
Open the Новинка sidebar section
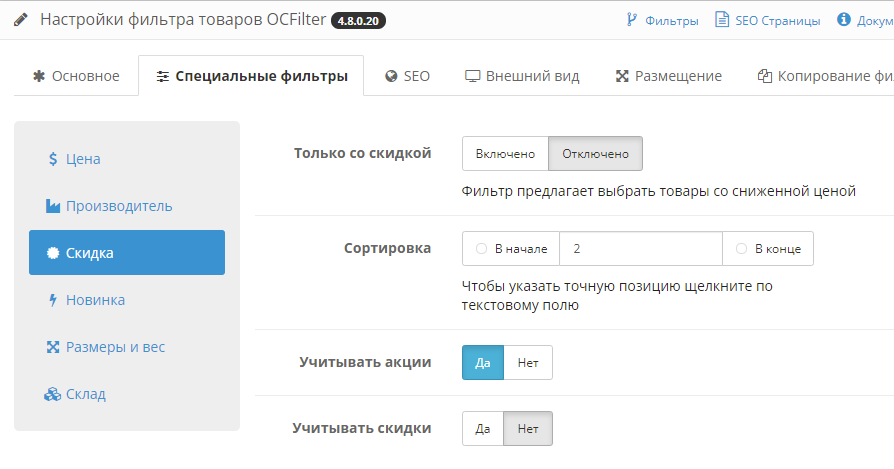pyautogui.click(x=94, y=300)
